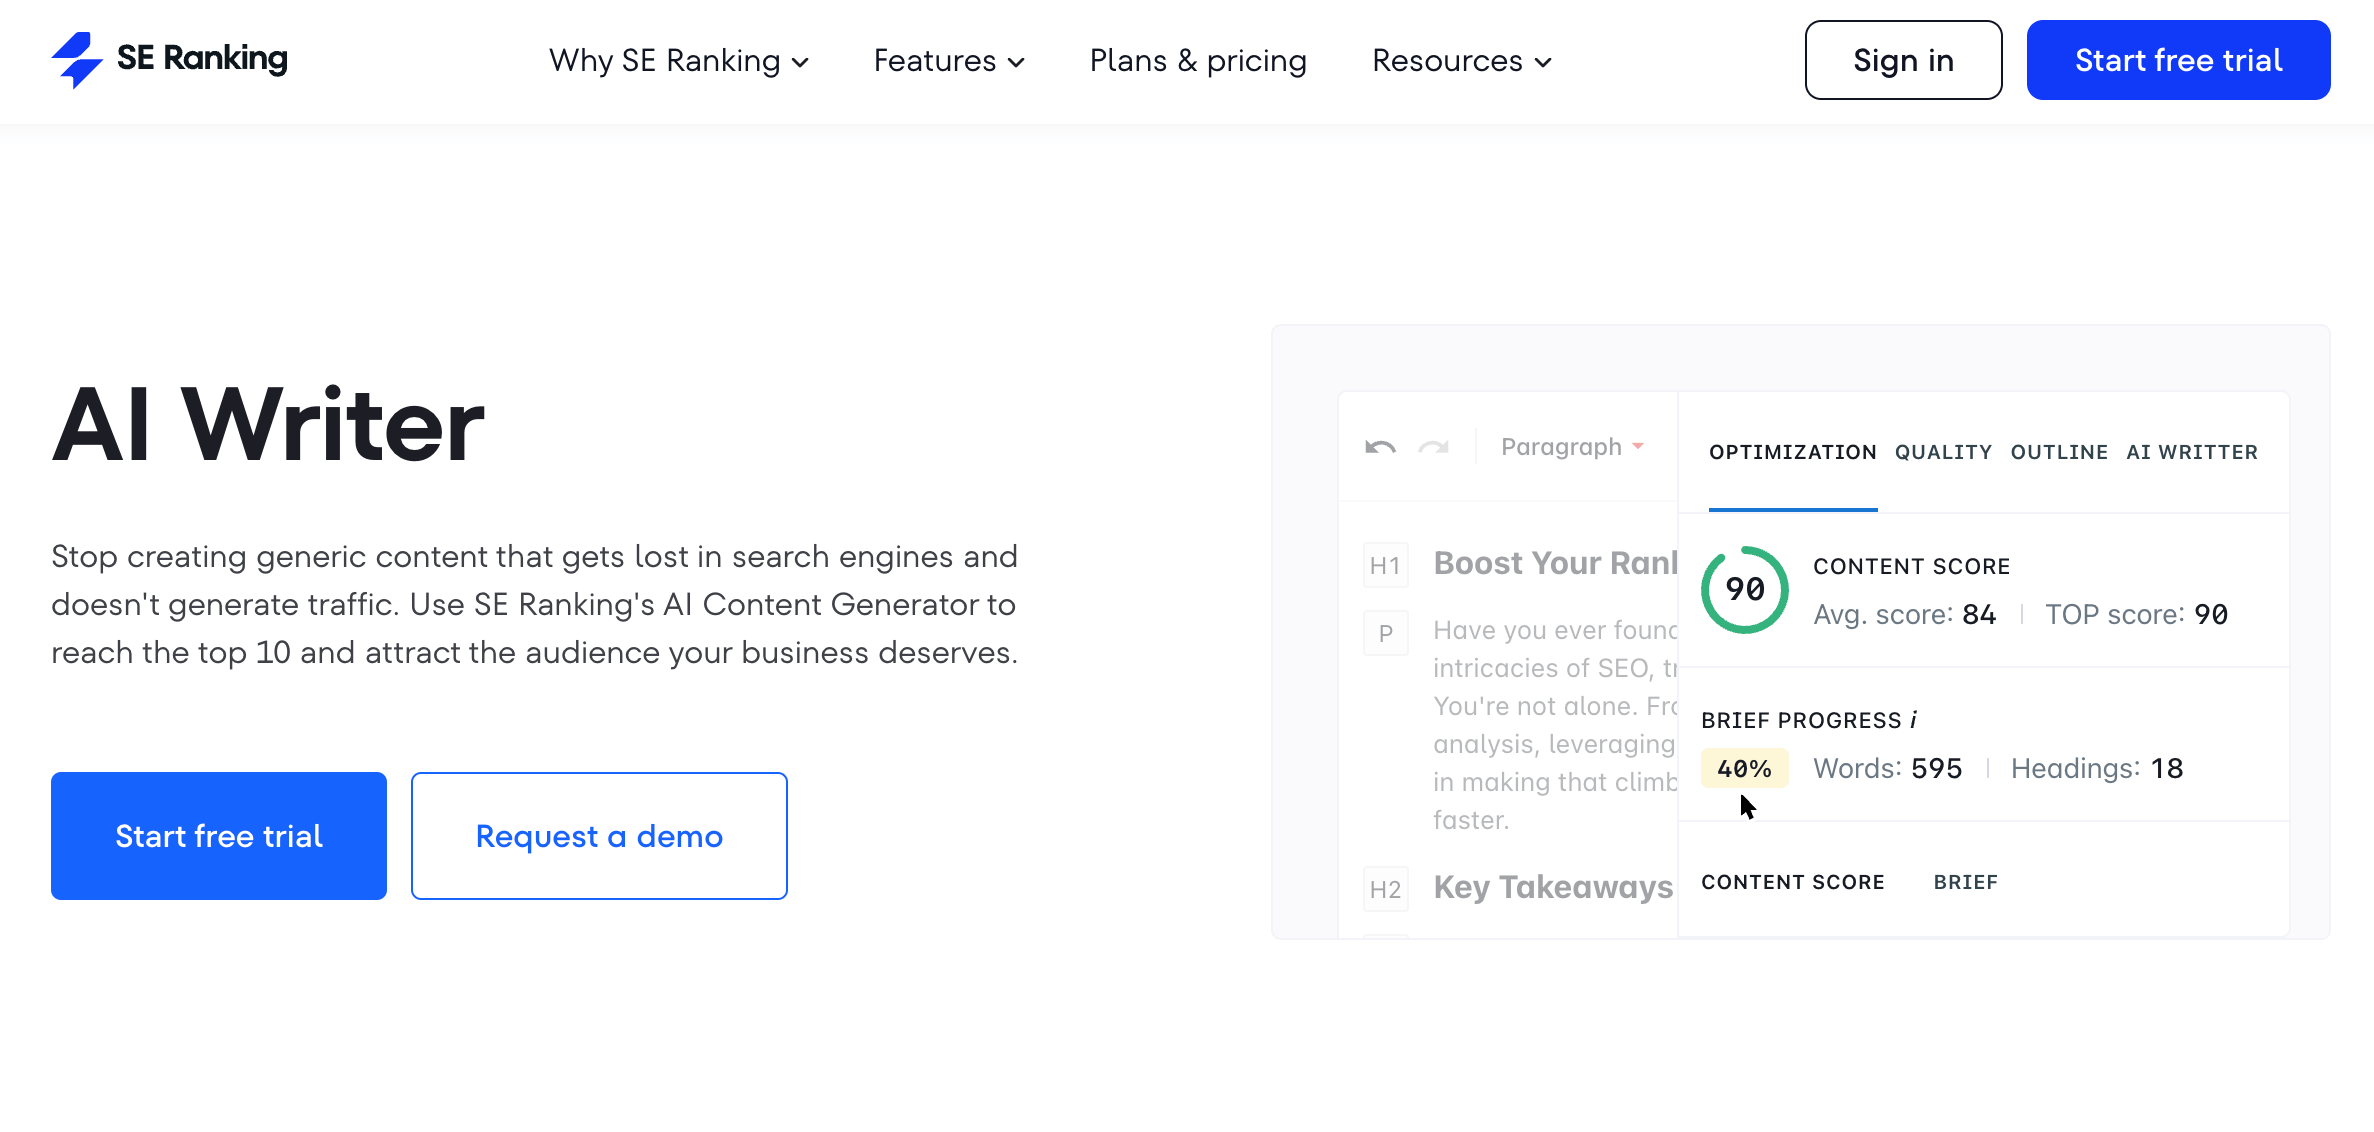Click the circular content score 90 gauge

[x=1745, y=589]
